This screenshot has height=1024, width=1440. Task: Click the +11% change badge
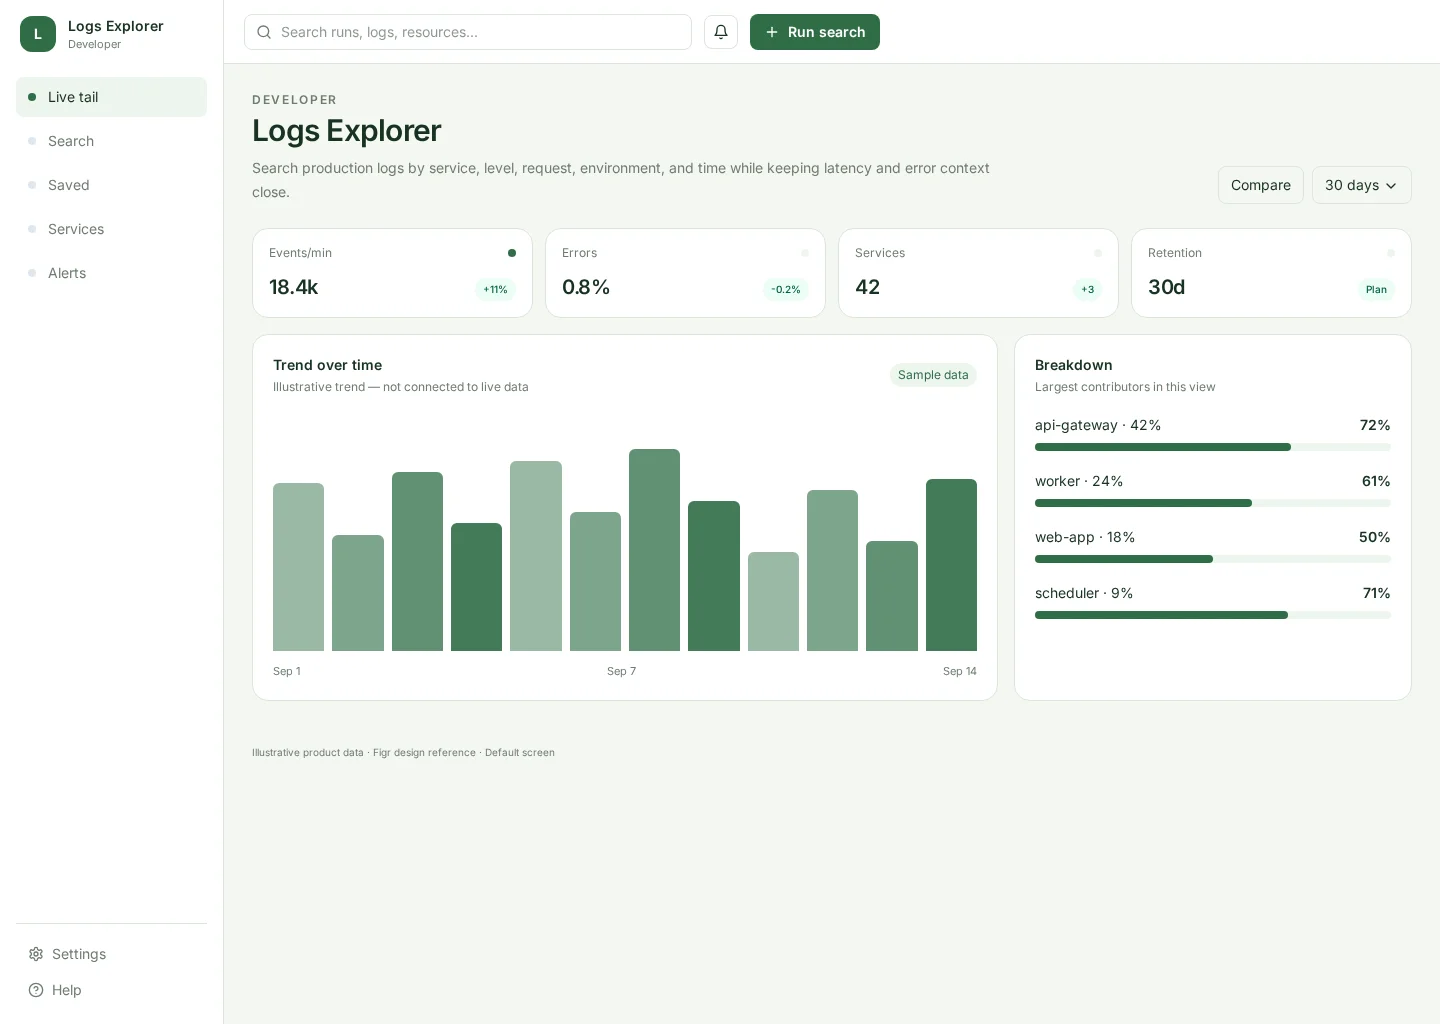pyautogui.click(x=495, y=290)
